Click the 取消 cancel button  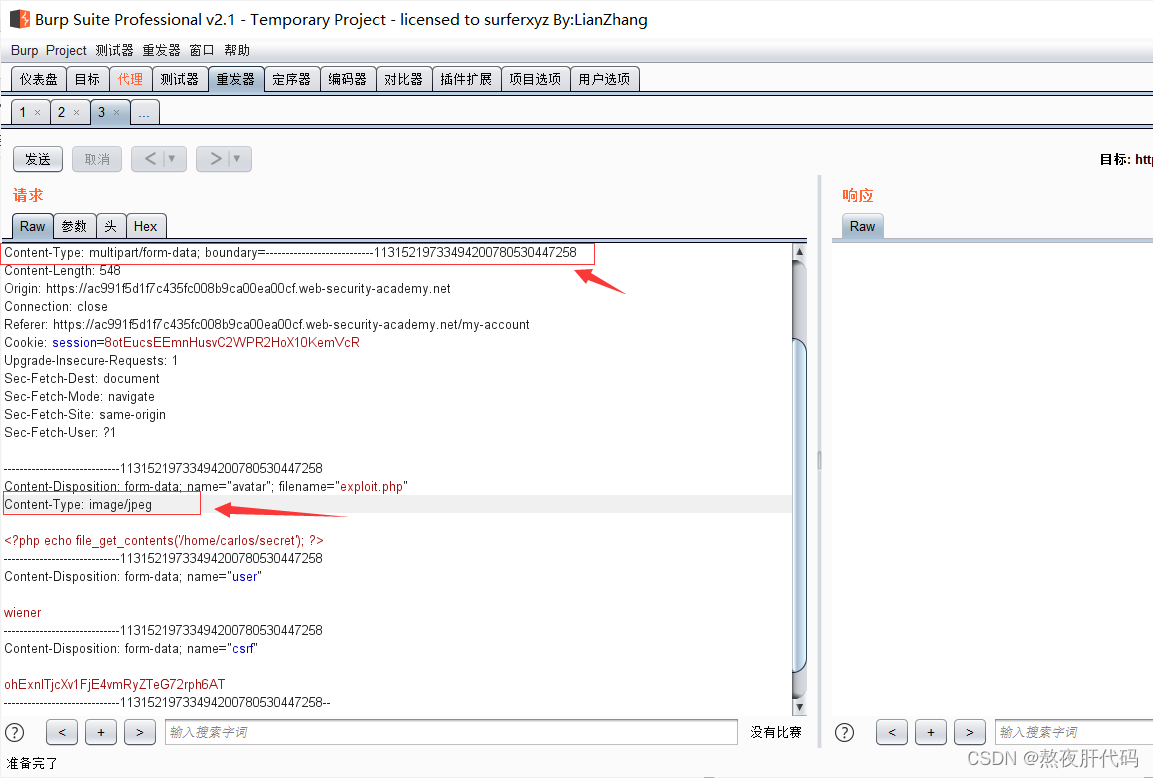97,159
